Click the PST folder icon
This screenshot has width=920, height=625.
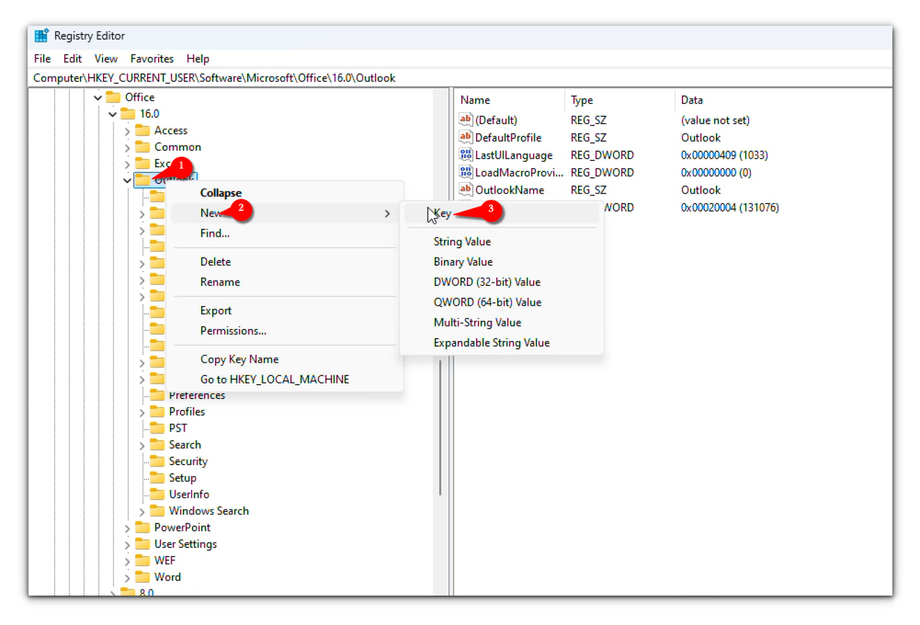pyautogui.click(x=157, y=428)
